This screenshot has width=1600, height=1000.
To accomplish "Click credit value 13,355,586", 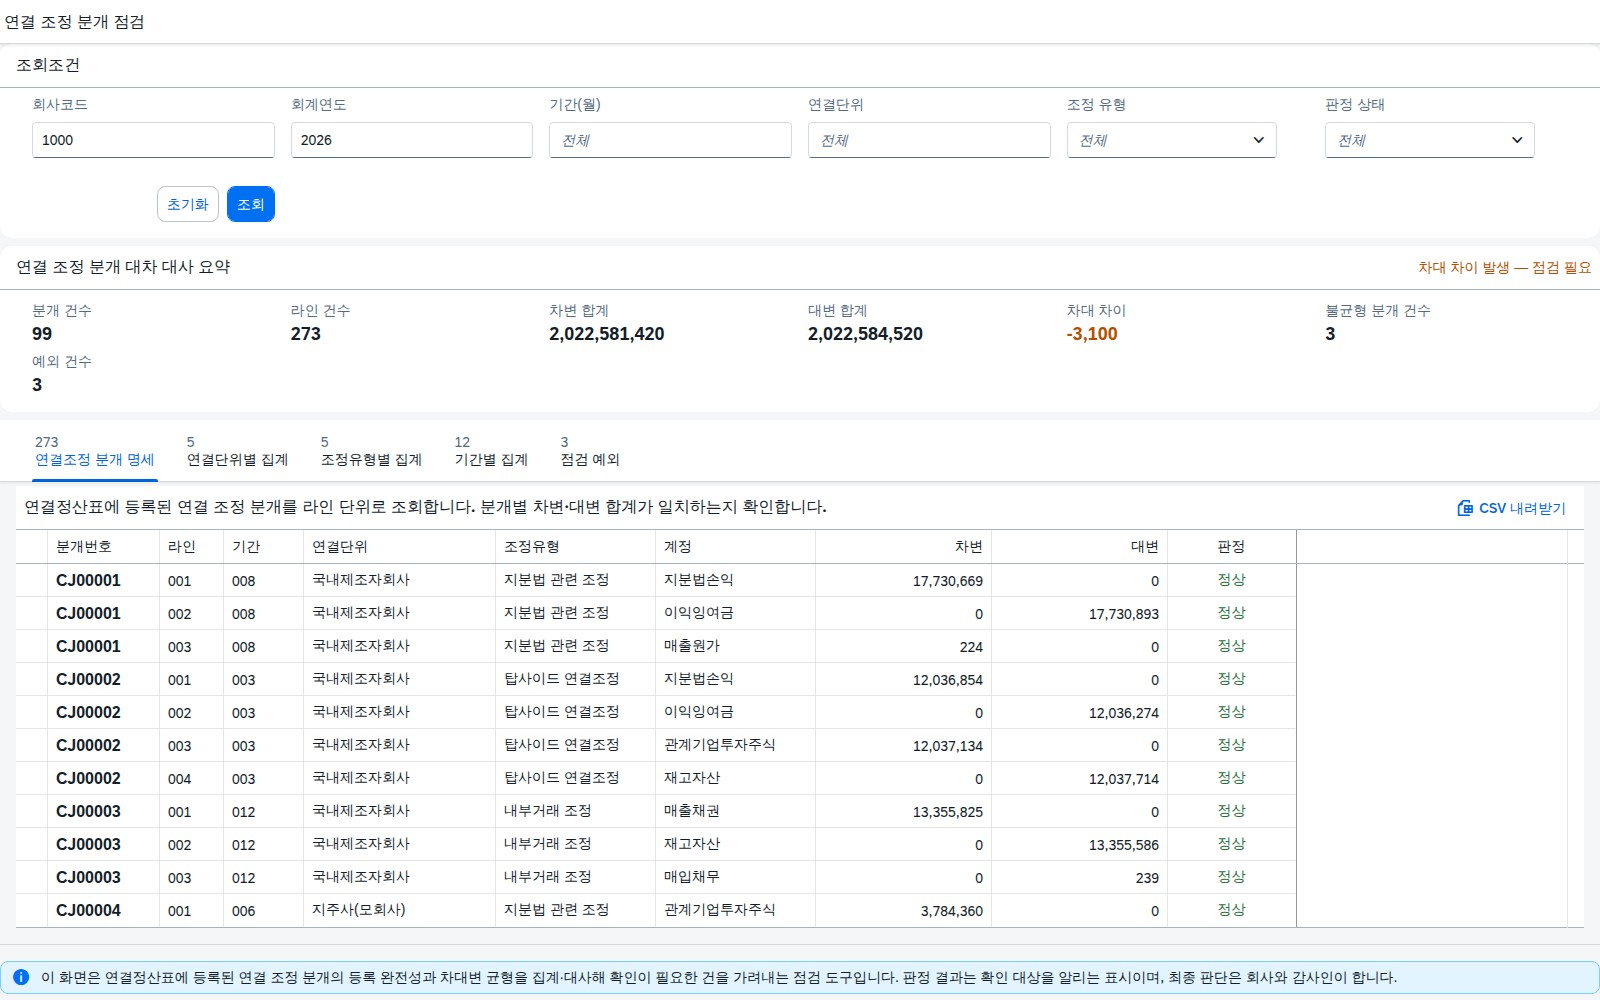I will click(x=1123, y=845).
